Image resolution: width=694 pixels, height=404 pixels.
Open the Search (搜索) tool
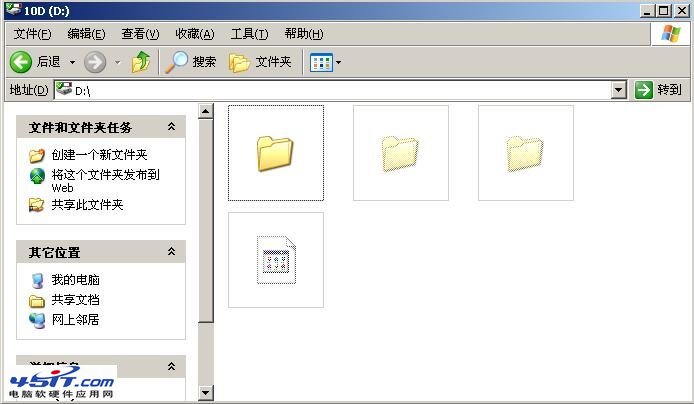tap(191, 62)
